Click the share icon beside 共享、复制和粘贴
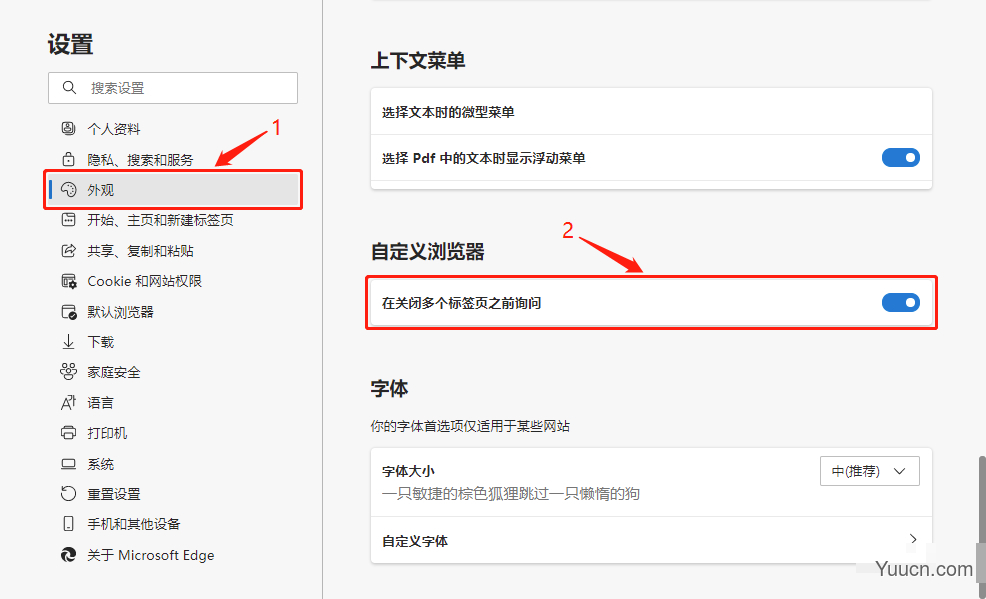986x599 pixels. [68, 250]
